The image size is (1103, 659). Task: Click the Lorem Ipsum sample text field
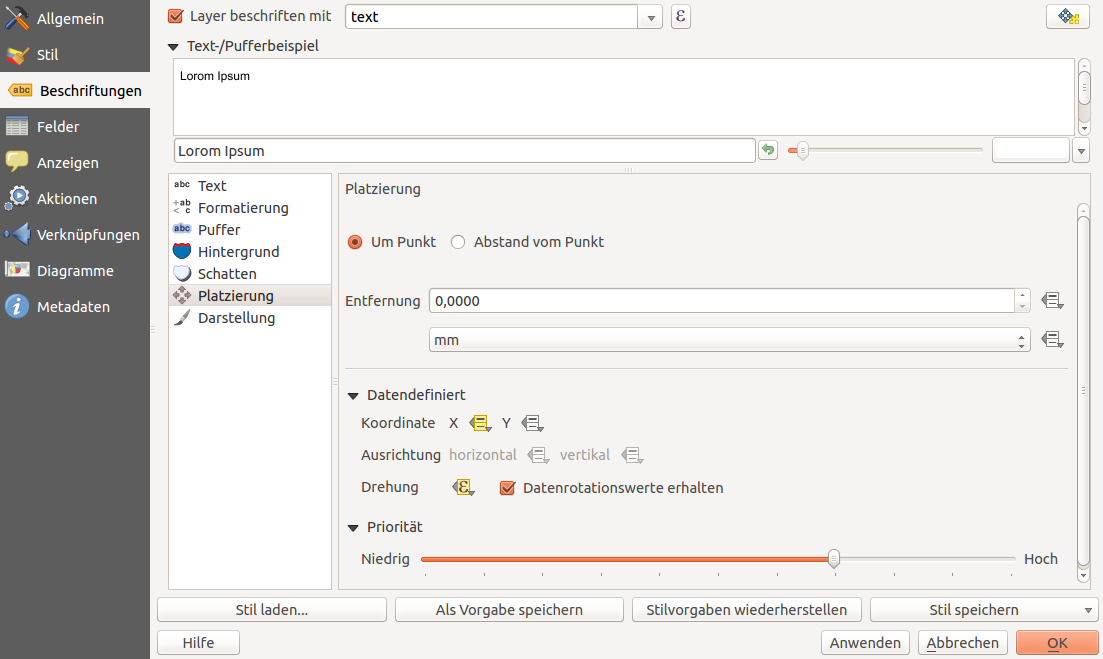pos(464,151)
